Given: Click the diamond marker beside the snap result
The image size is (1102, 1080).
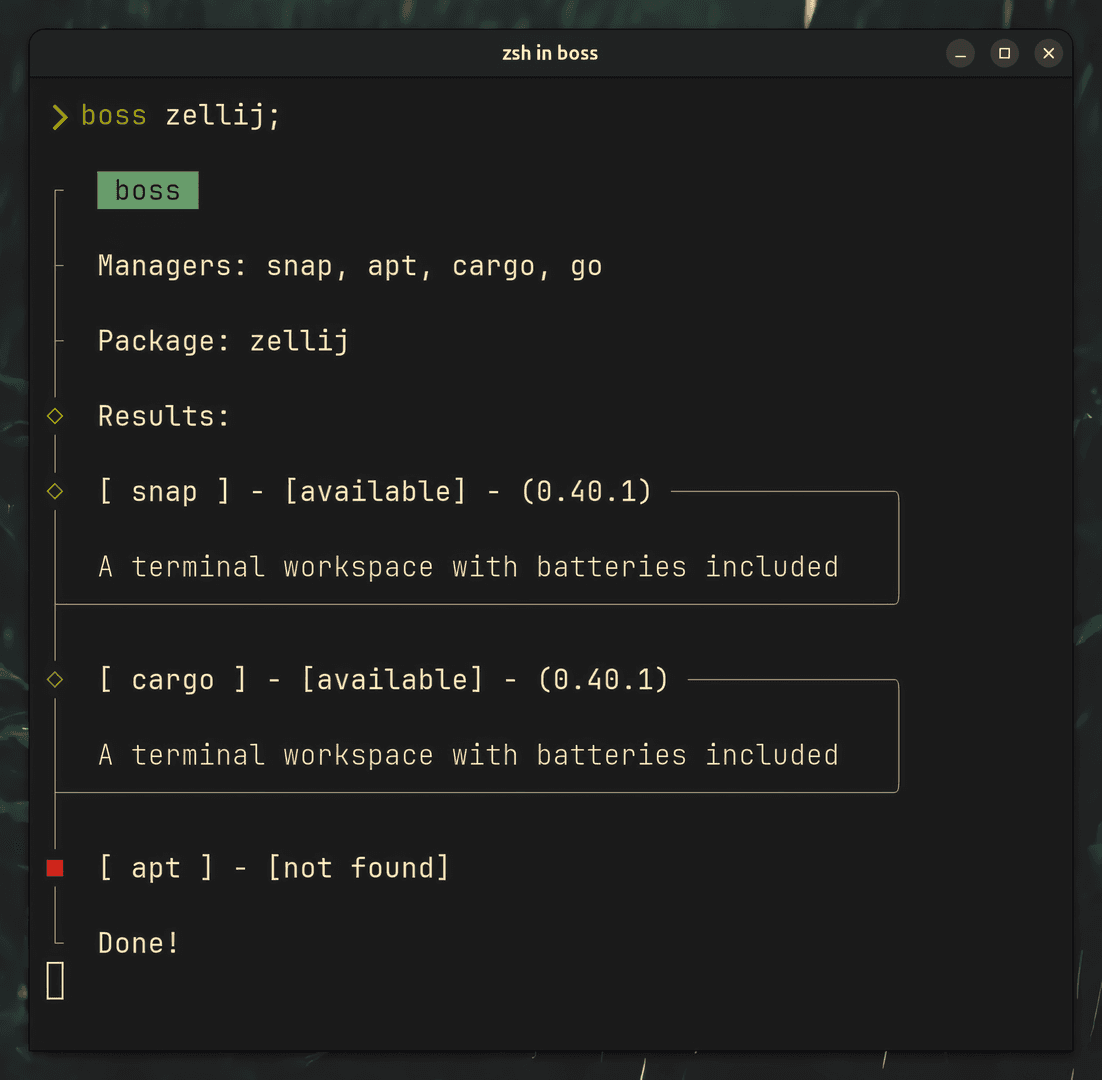Looking at the screenshot, I should [x=55, y=491].
